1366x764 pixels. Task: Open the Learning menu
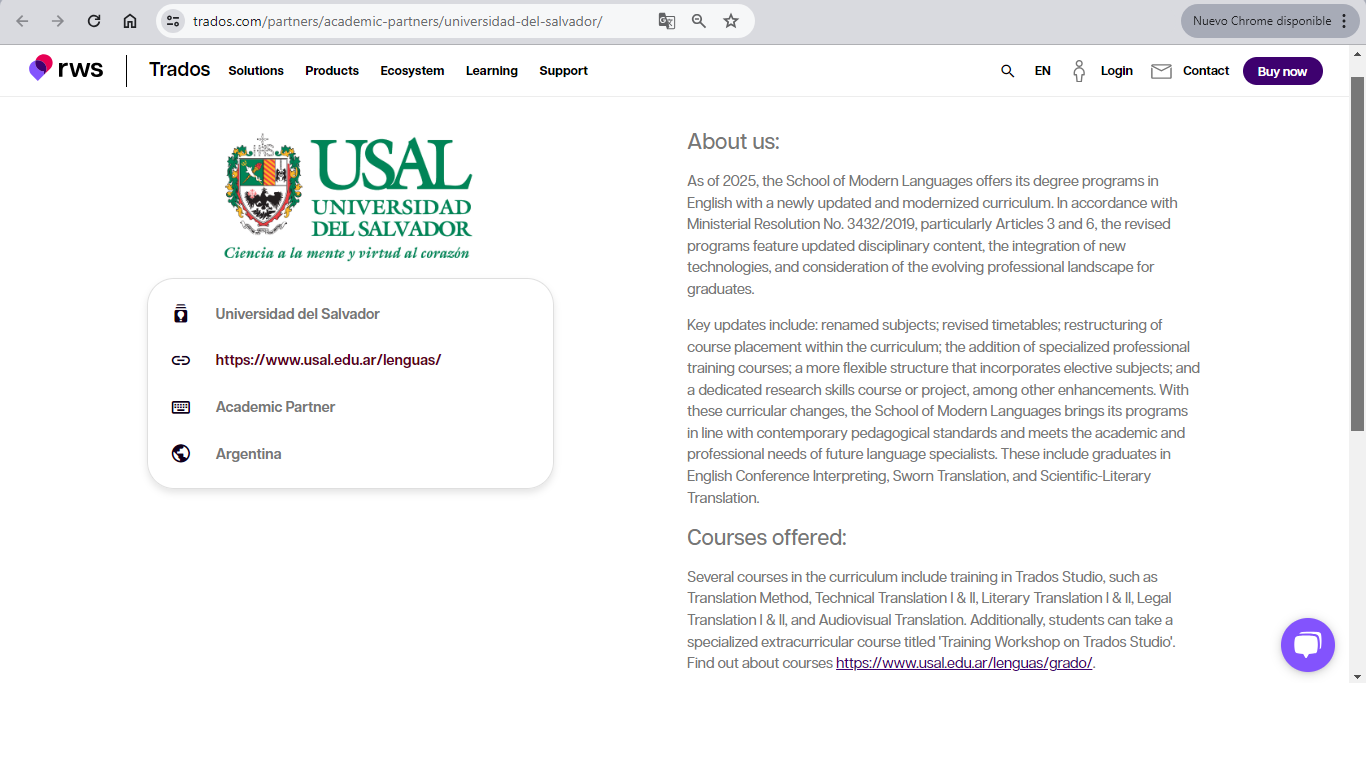(x=492, y=71)
